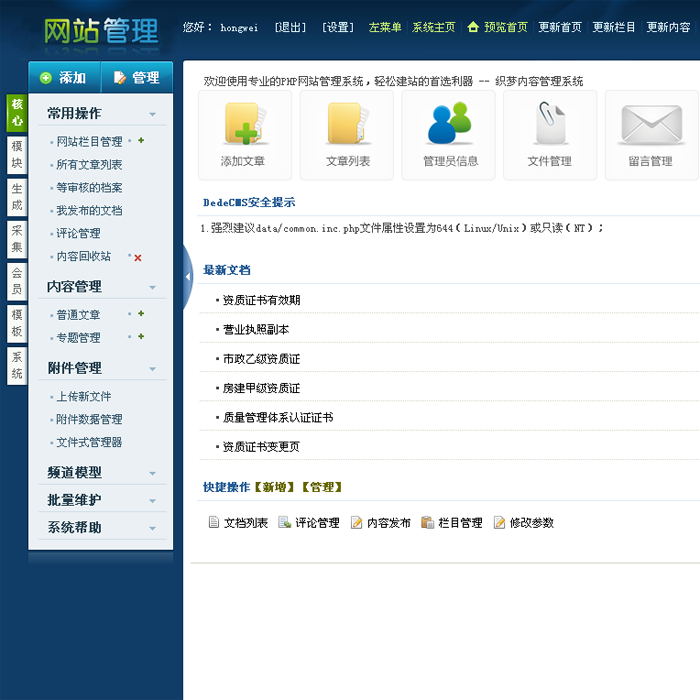700x700 pixels.
Task: Open the 文章列表 folder icon
Action: click(348, 124)
